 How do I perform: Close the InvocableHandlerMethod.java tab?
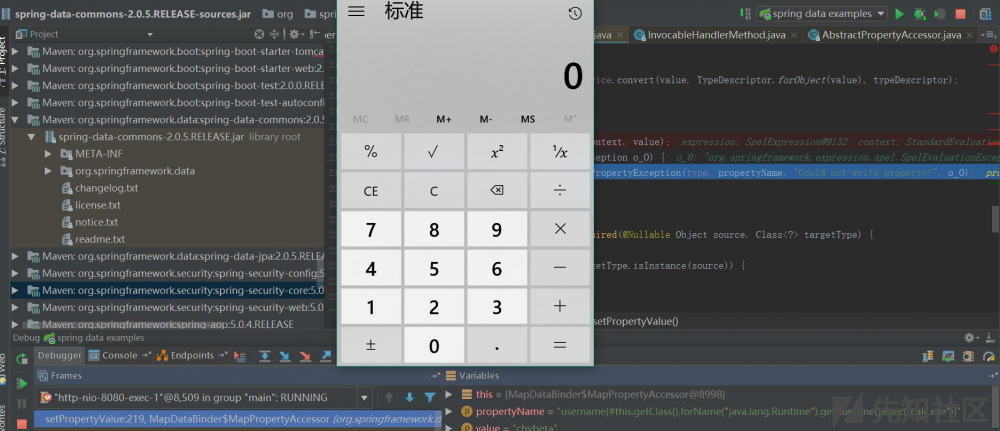[x=794, y=35]
